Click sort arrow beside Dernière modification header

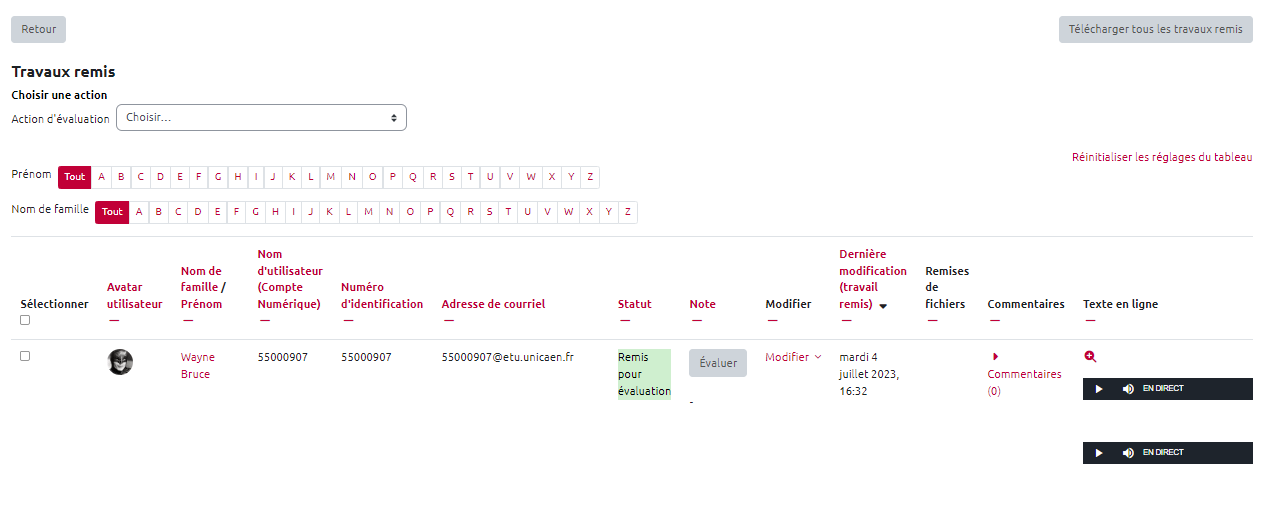pos(883,306)
